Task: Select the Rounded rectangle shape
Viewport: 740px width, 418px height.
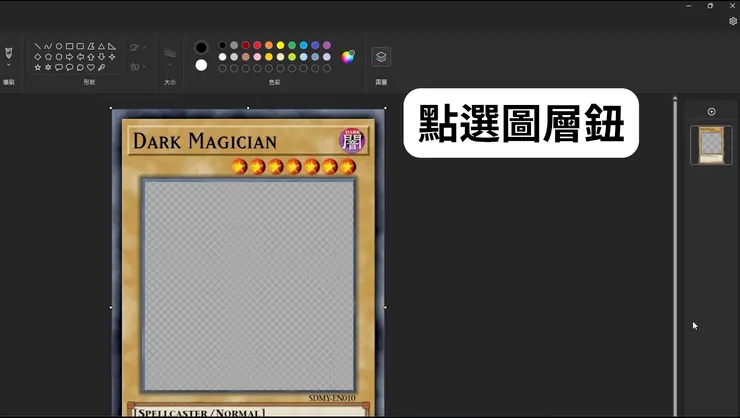Action: tap(80, 46)
